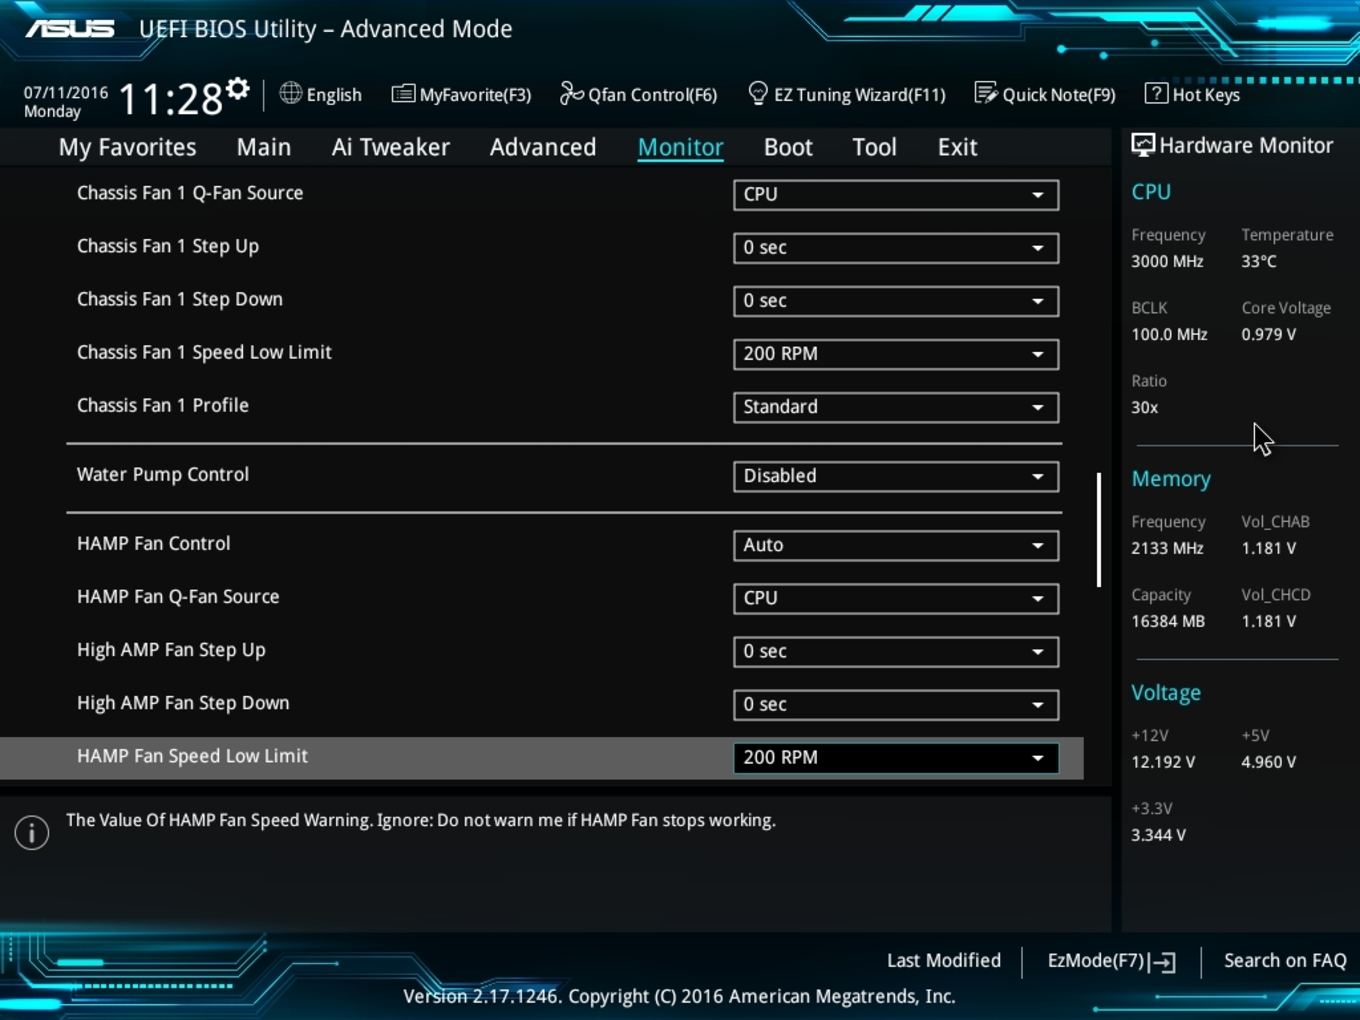This screenshot has width=1360, height=1020.
Task: Select the Chassis Fan 1 Step Down label
Action: point(180,299)
